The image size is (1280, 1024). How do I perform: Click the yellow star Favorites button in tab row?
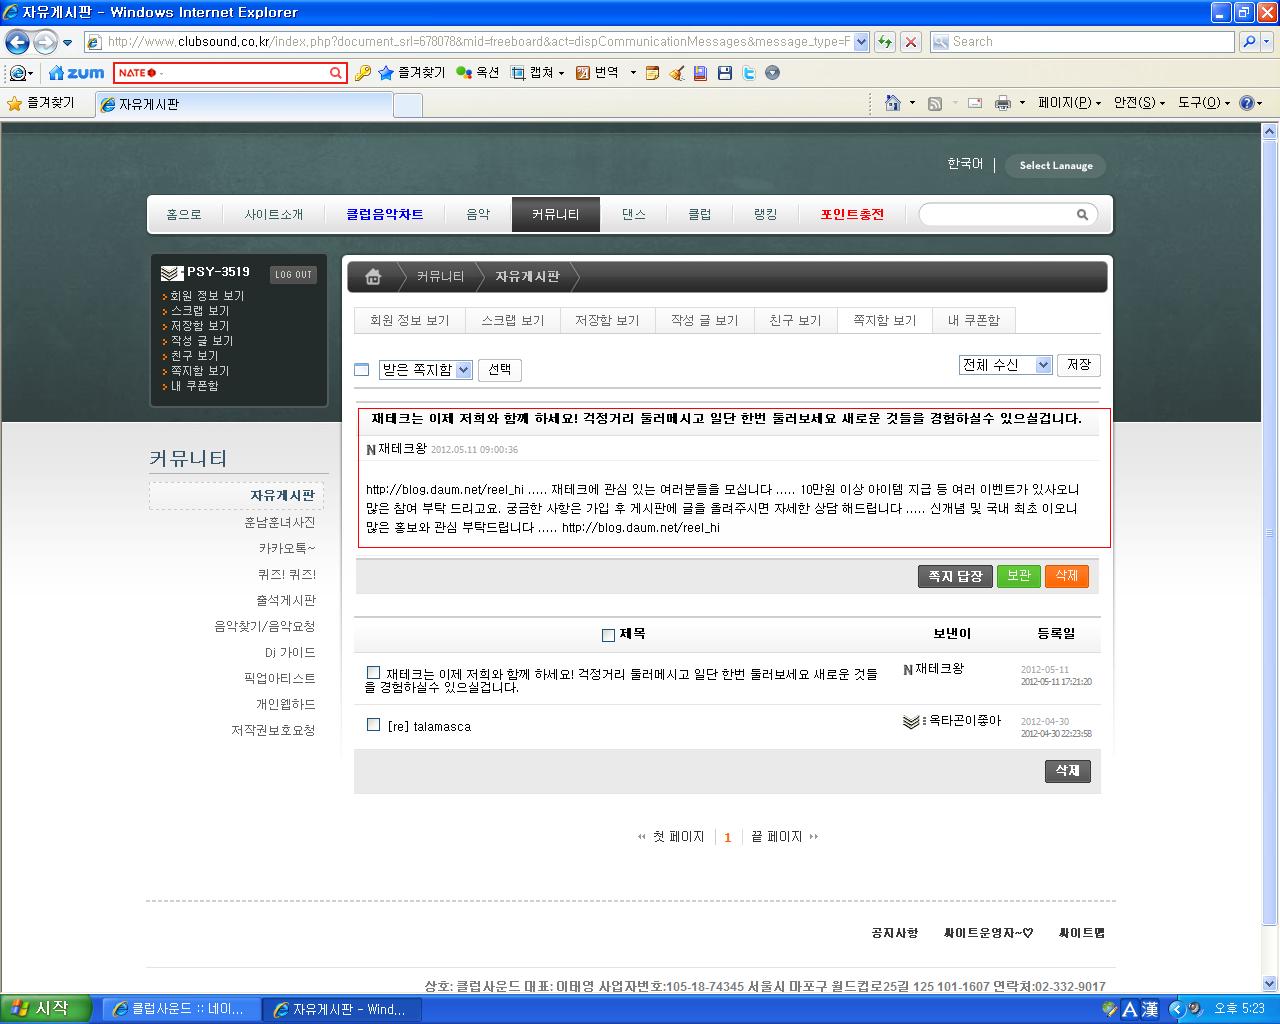(41, 103)
